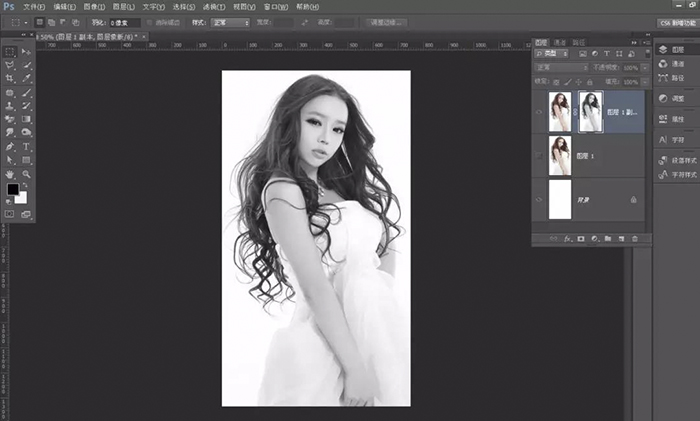Image resolution: width=700 pixels, height=421 pixels.
Task: Click the add layer mask icon
Action: 579,239
